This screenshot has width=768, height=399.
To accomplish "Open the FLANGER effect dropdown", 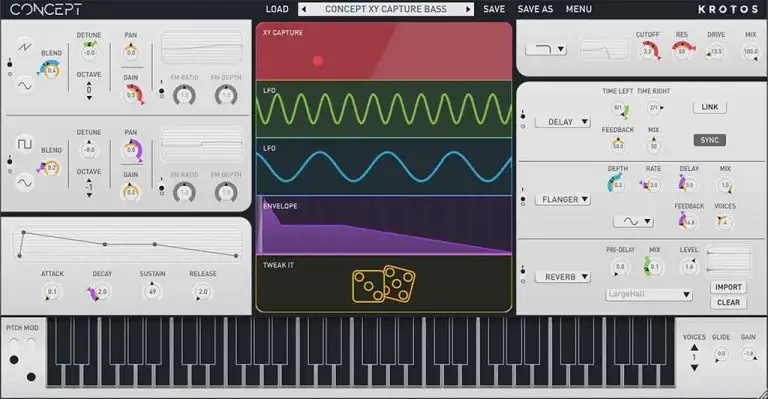I will tap(563, 199).
